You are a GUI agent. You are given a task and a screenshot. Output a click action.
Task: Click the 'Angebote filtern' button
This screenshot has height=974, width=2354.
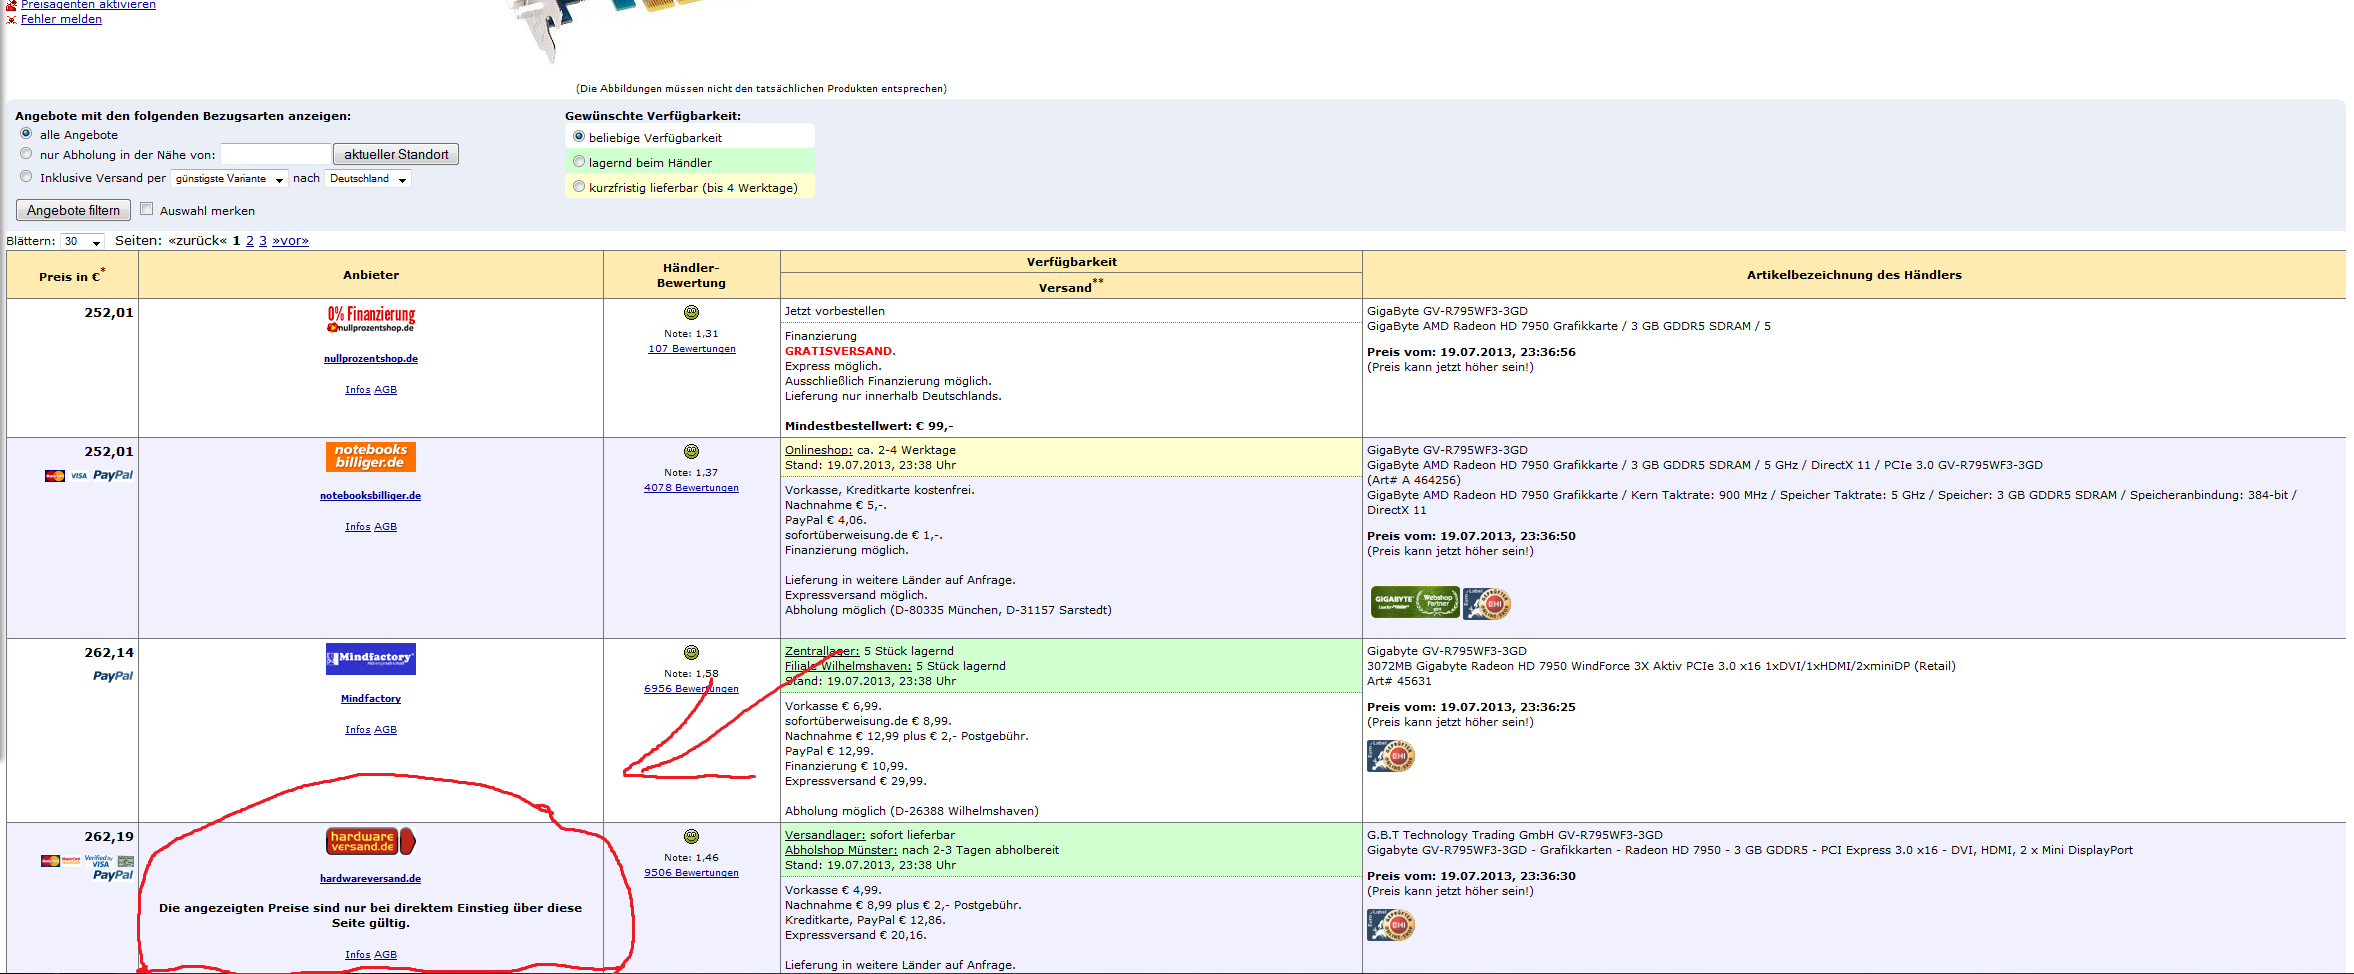pyautogui.click(x=73, y=210)
